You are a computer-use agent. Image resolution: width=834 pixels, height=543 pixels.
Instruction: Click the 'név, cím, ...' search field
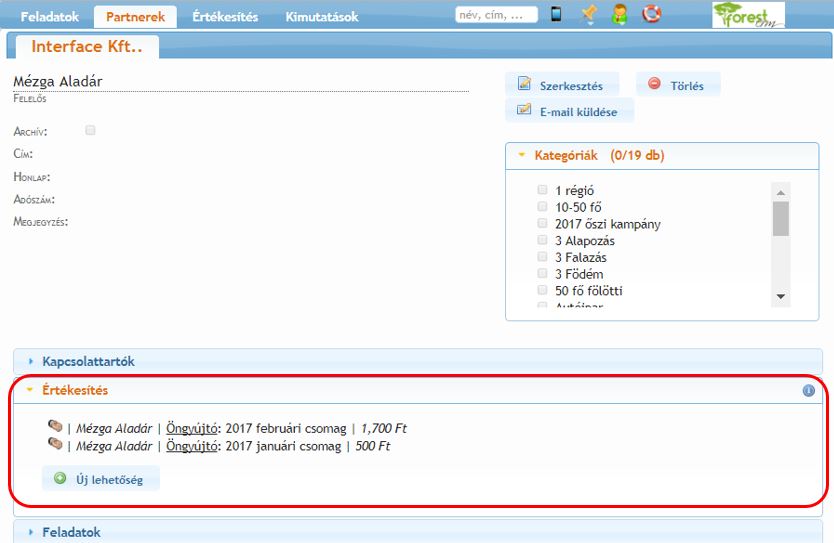click(495, 15)
